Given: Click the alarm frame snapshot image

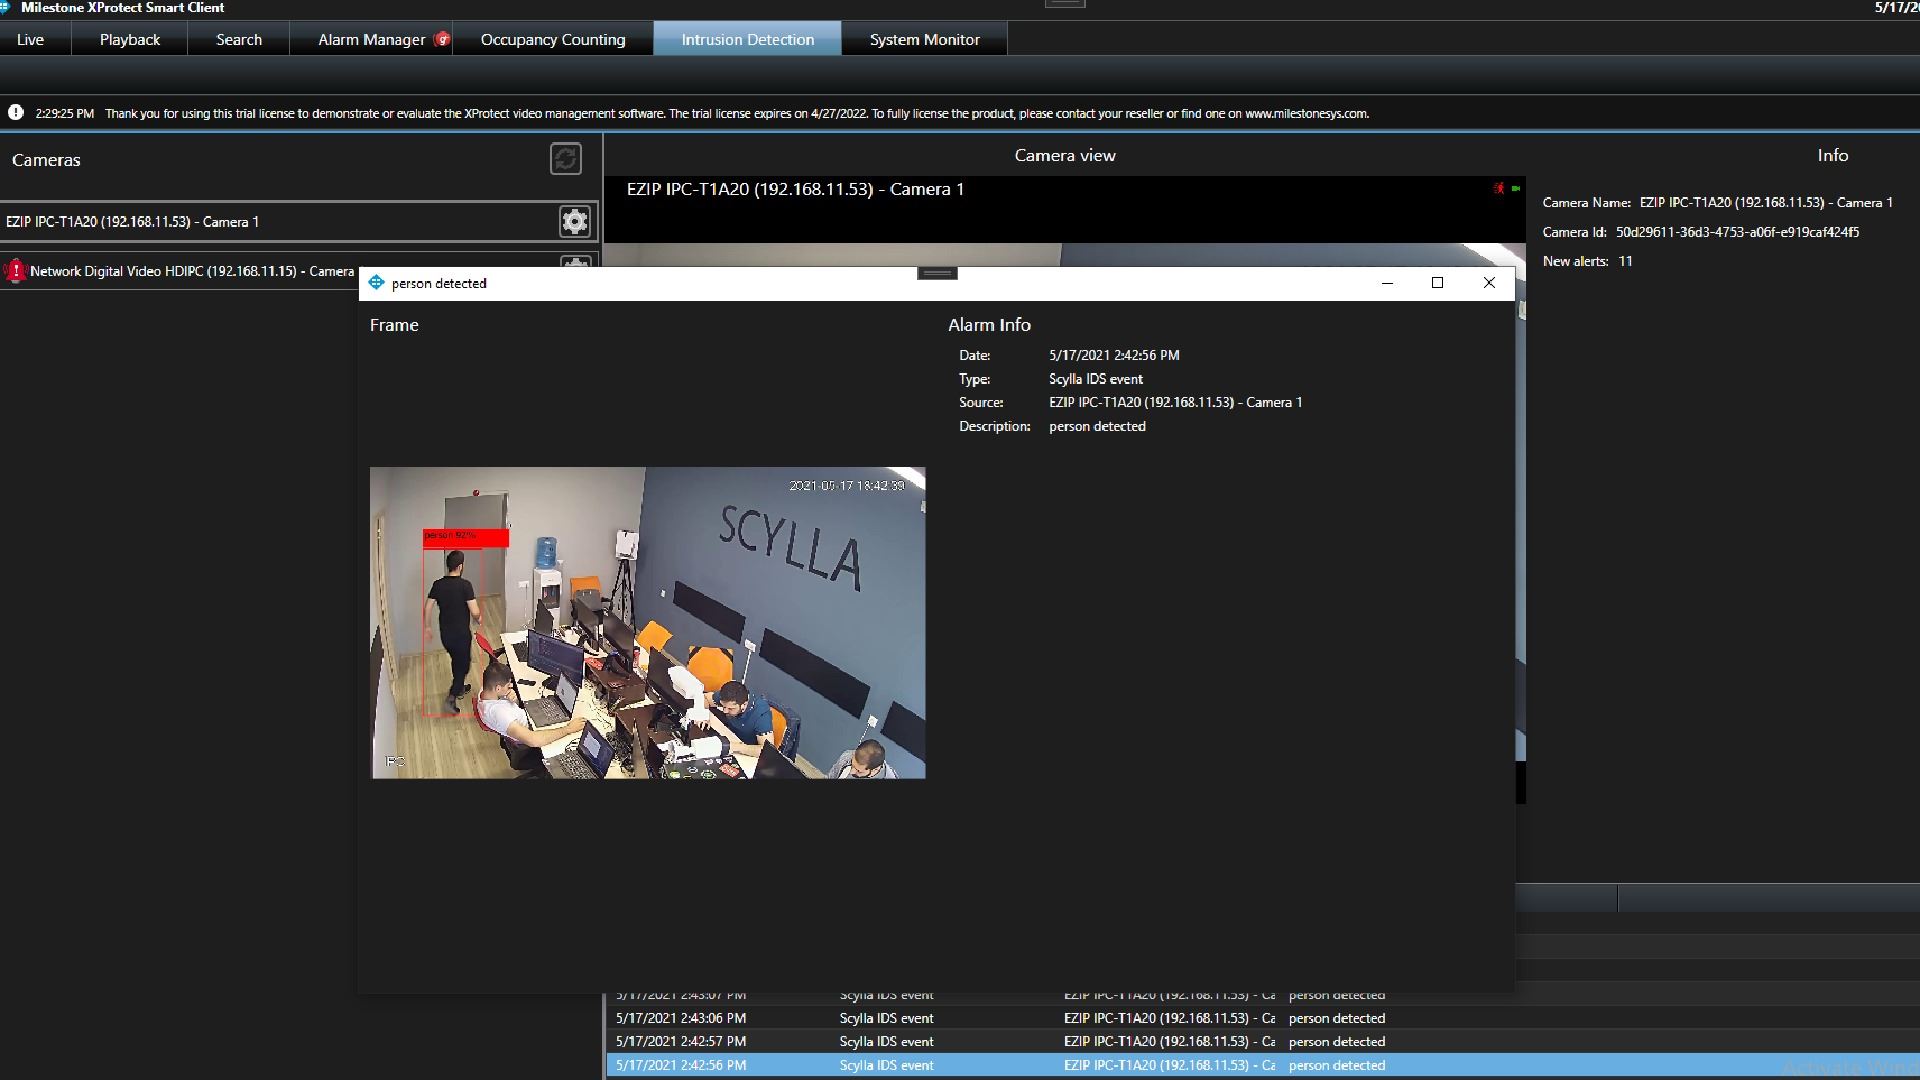Looking at the screenshot, I should pos(647,622).
